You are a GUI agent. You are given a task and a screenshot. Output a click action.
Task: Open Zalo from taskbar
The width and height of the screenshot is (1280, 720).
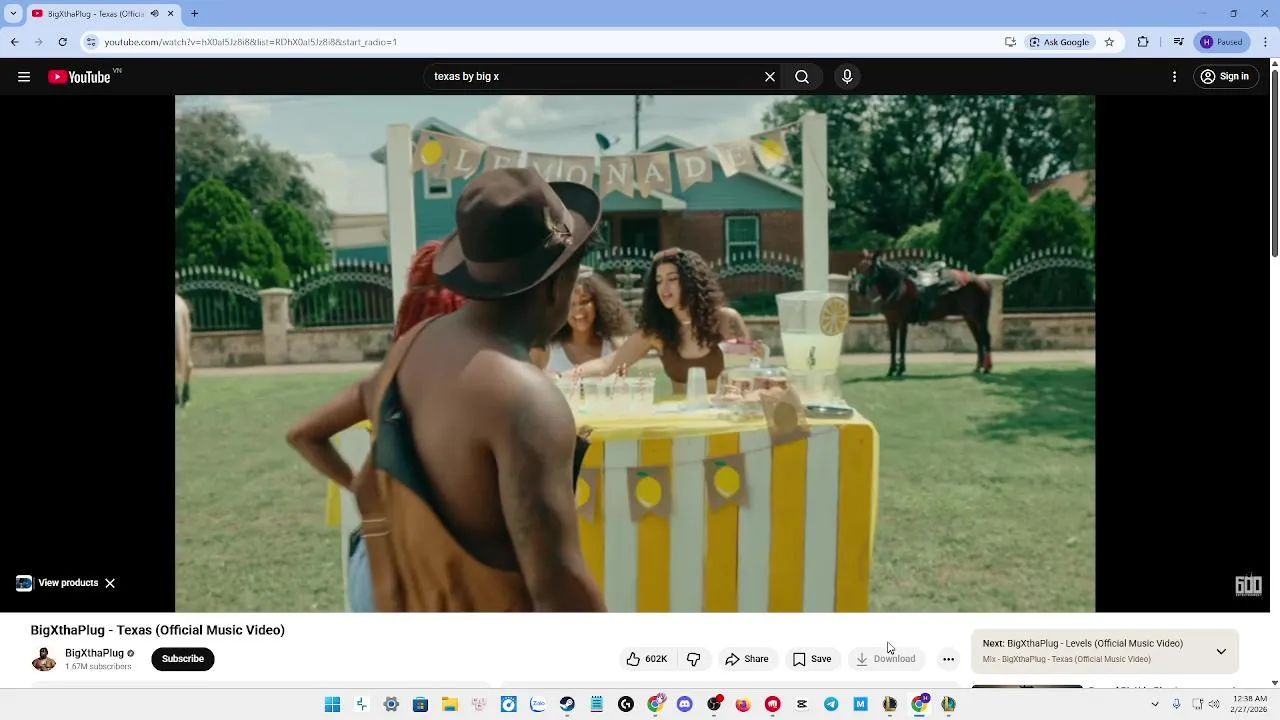(x=538, y=704)
